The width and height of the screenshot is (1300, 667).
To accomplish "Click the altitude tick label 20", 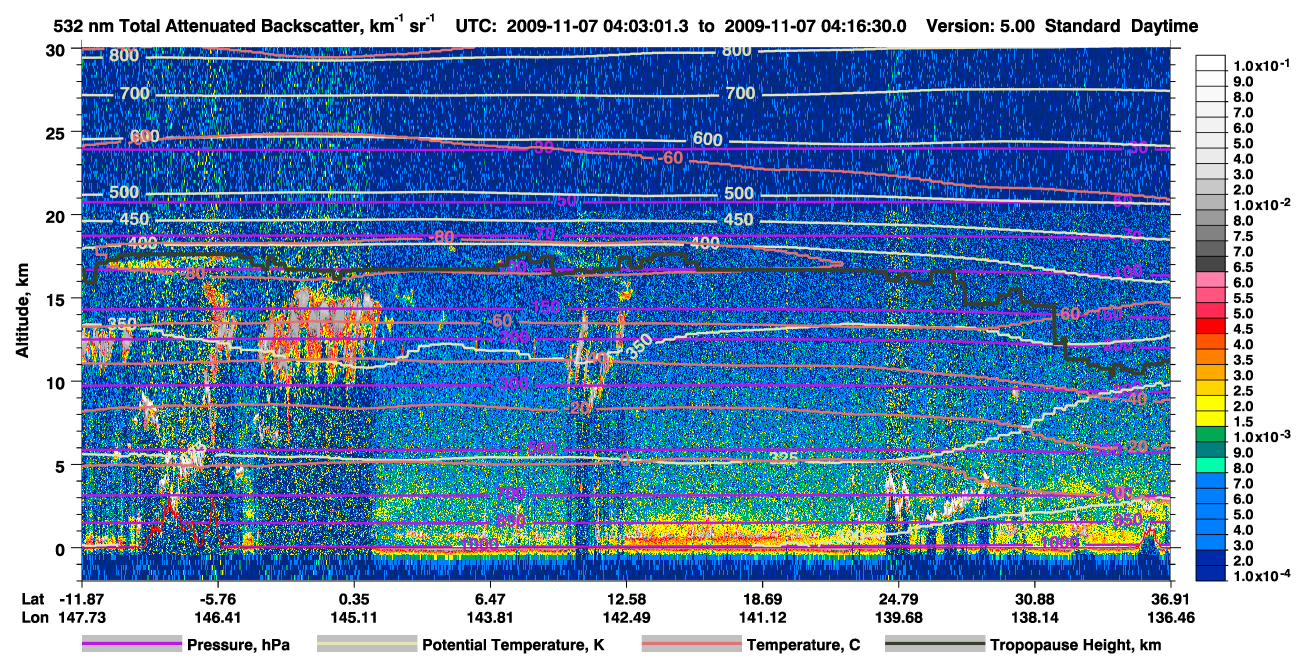I will click(x=57, y=216).
